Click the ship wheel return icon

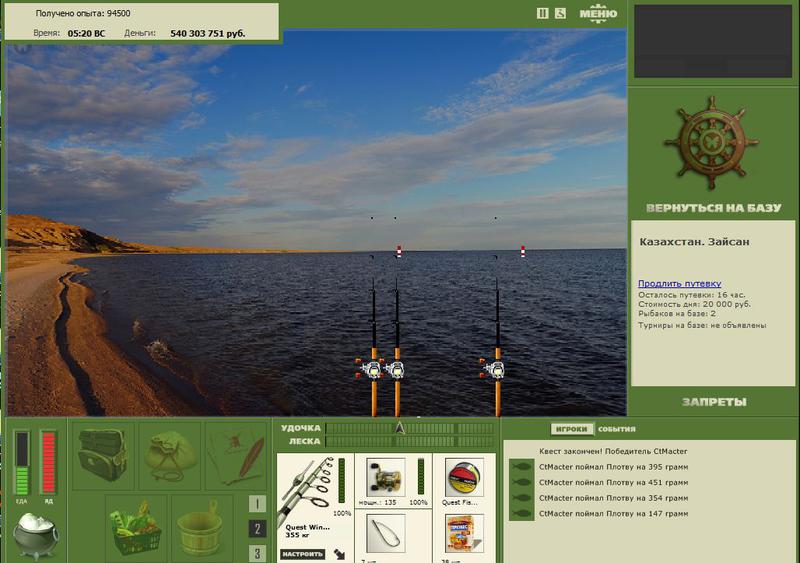tap(710, 143)
